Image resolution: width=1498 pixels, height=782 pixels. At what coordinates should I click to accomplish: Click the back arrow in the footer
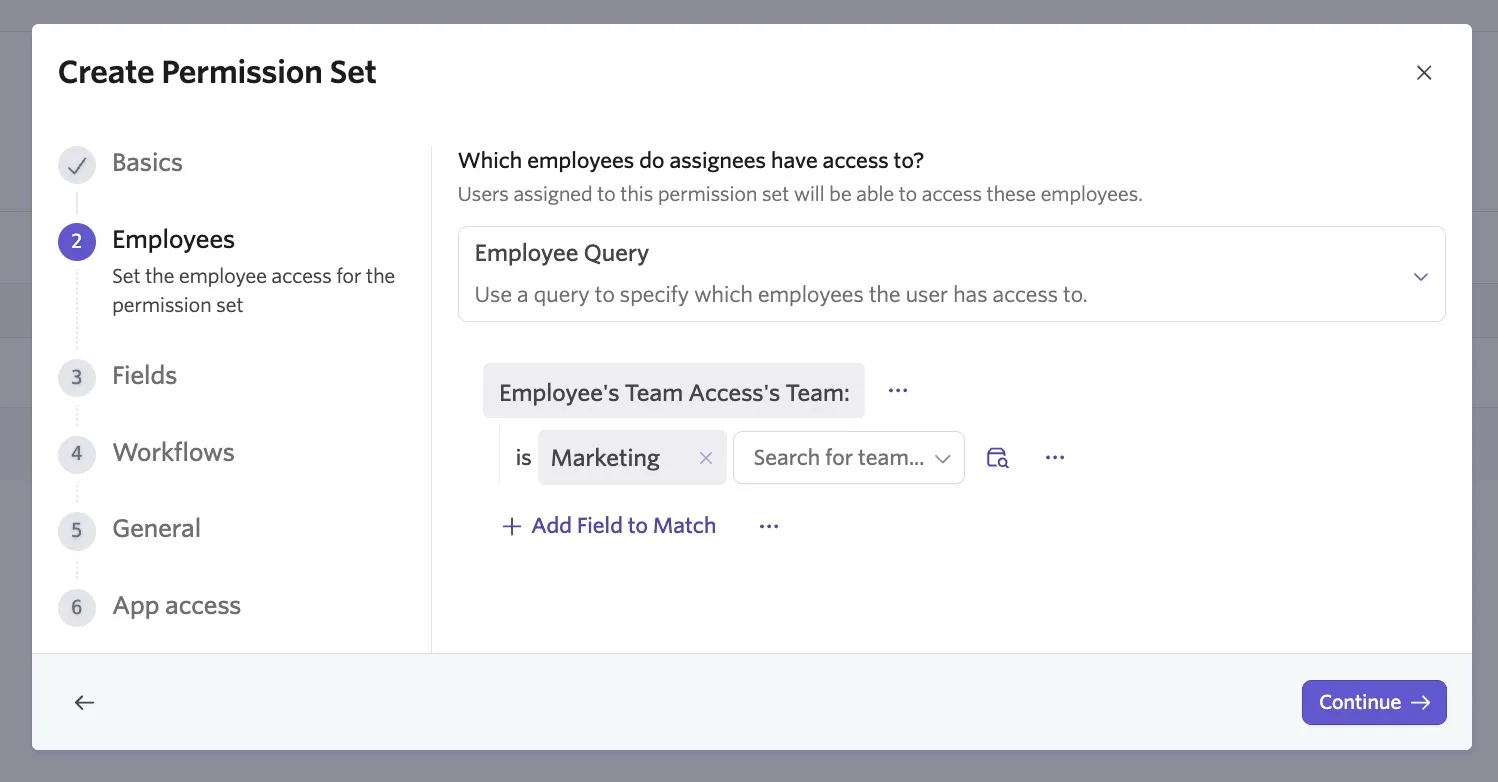tap(85, 703)
